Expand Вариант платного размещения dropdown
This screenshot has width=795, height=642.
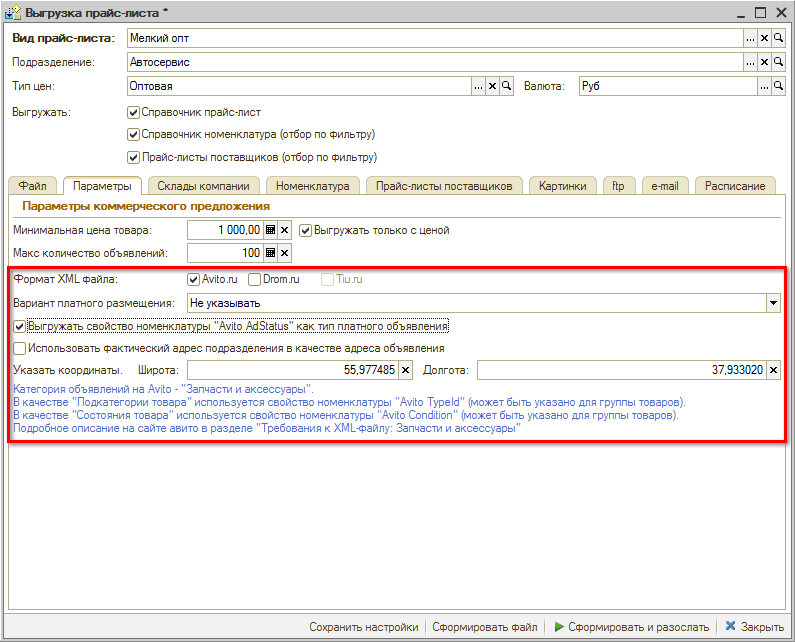click(x=773, y=302)
